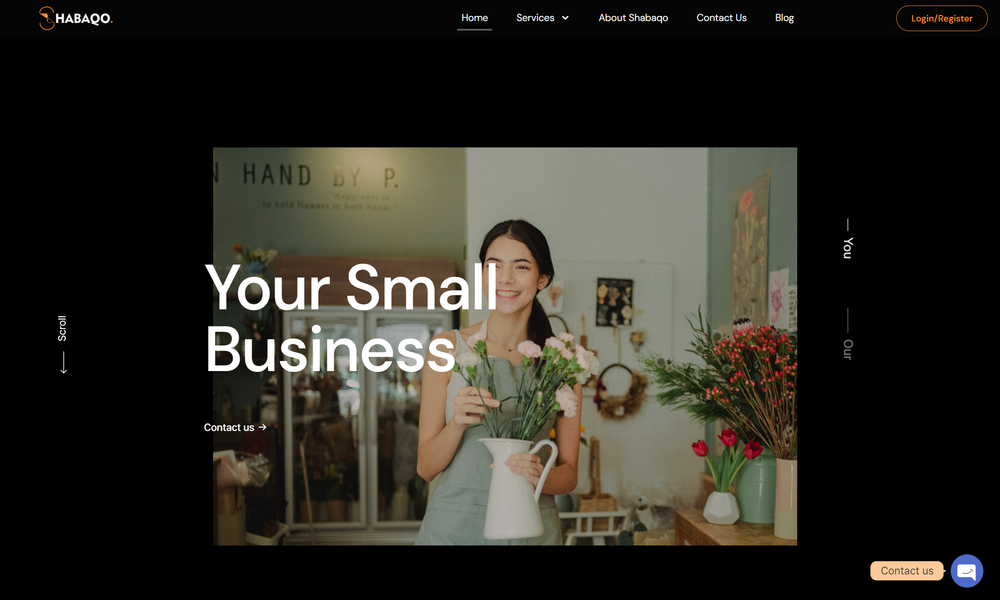Image resolution: width=1000 pixels, height=600 pixels.
Task: Click the Your Small Business headline
Action: [x=351, y=318]
